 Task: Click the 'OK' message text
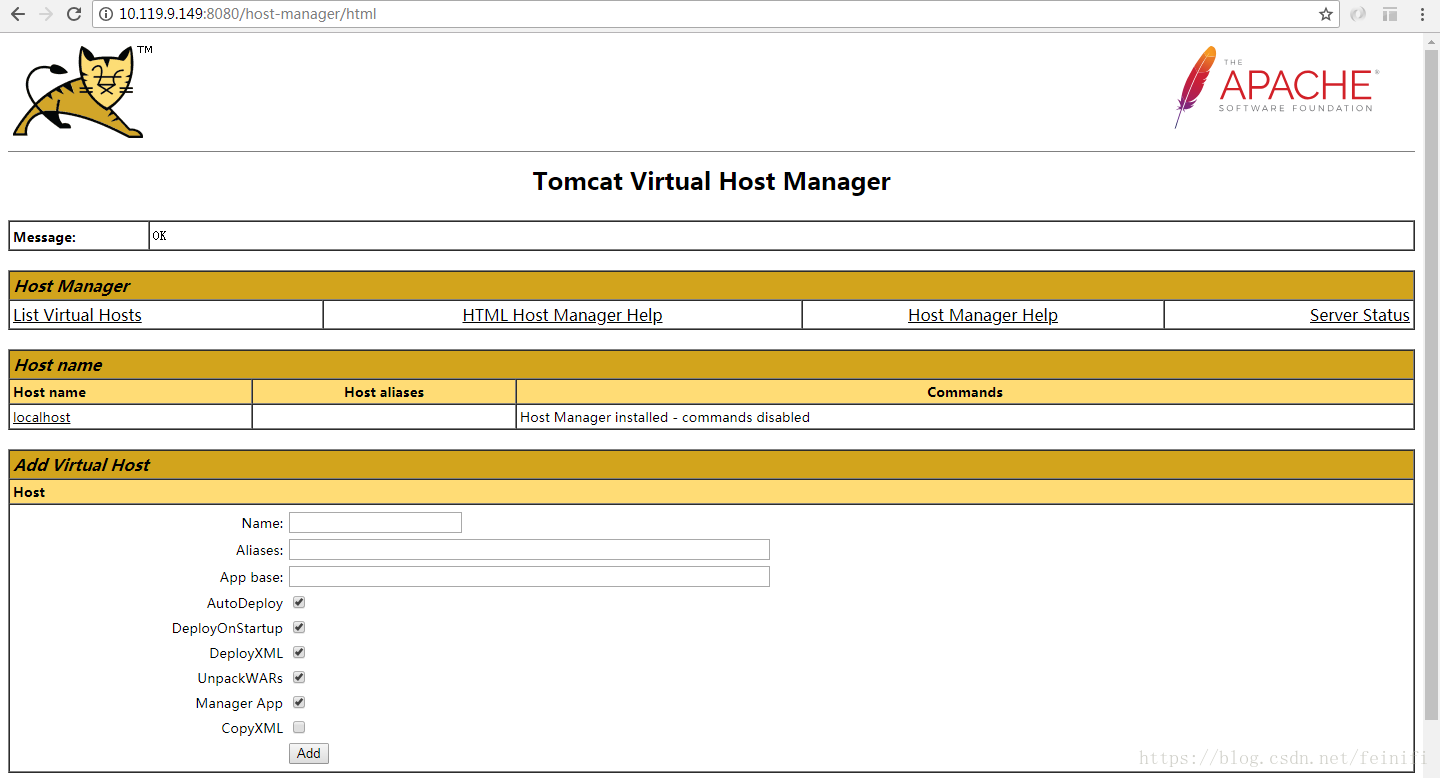(x=160, y=236)
